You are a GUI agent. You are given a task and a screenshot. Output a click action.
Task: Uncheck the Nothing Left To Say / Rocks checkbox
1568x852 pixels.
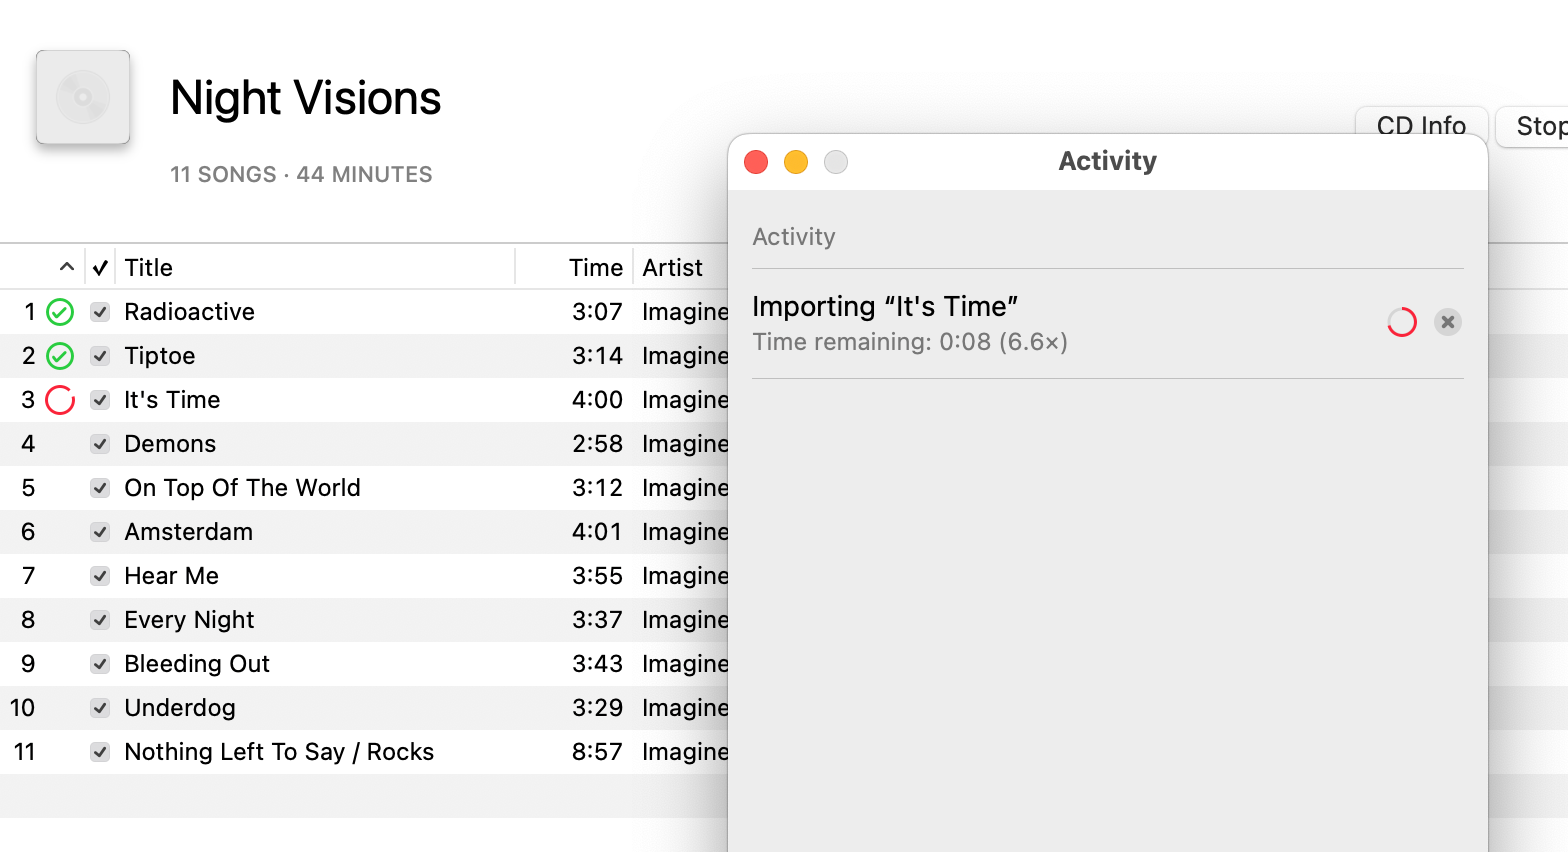click(100, 752)
